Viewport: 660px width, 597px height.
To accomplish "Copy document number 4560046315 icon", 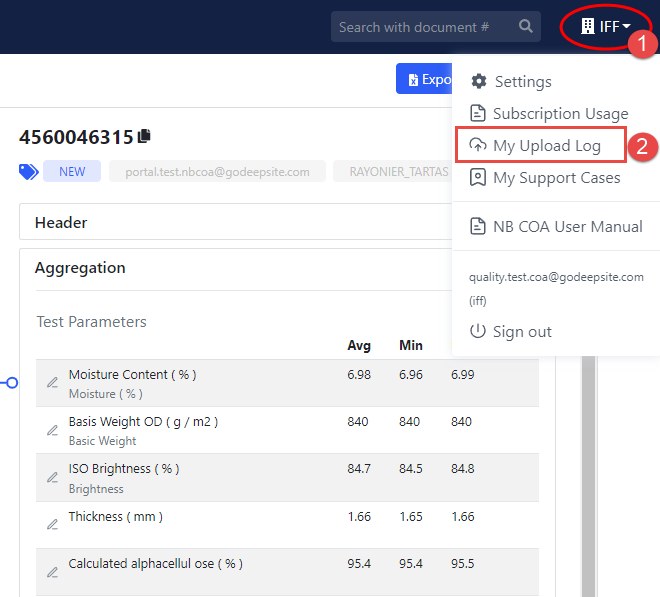I will click(x=144, y=136).
